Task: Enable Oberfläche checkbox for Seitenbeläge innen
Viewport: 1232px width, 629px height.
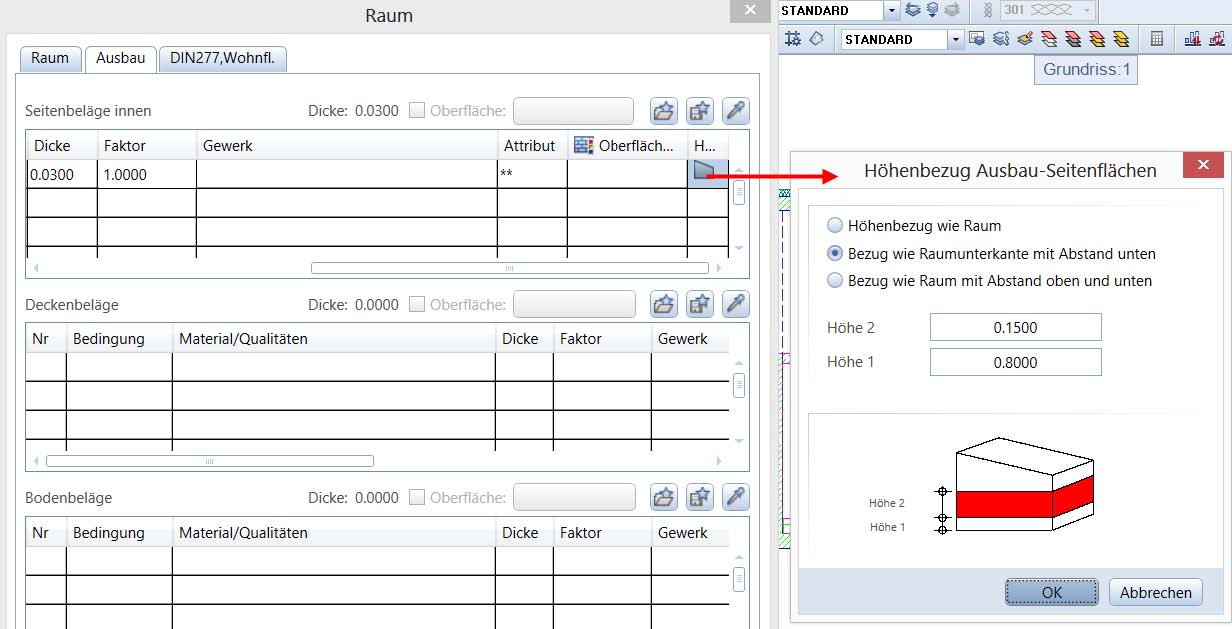Action: (x=418, y=111)
